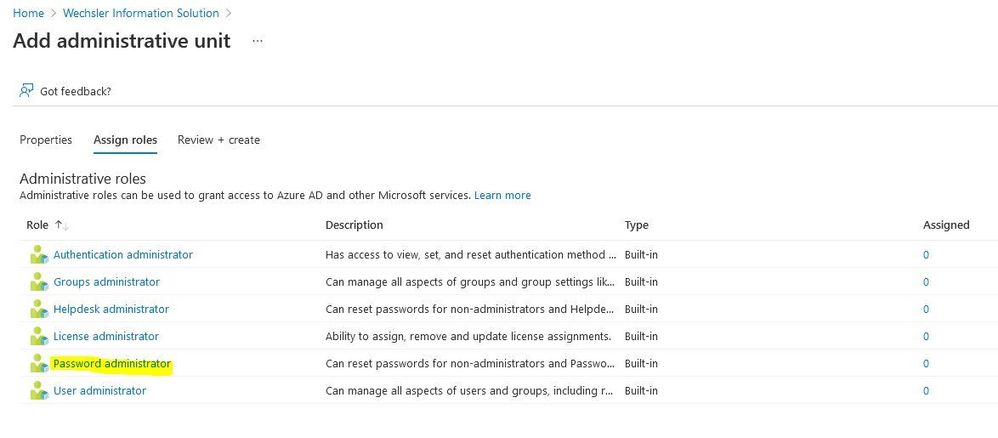998x438 pixels.
Task: Go to Home in the breadcrumb
Action: (x=28, y=13)
